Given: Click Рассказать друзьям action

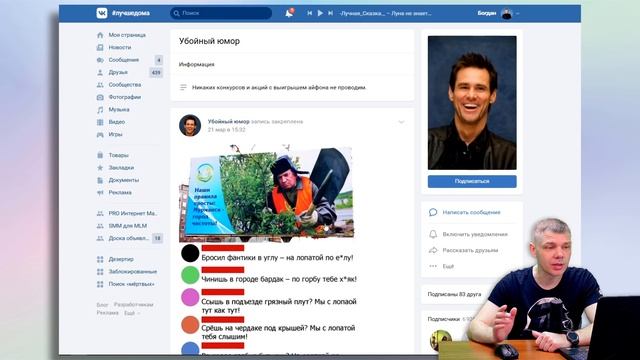Looking at the screenshot, I should tap(470, 250).
